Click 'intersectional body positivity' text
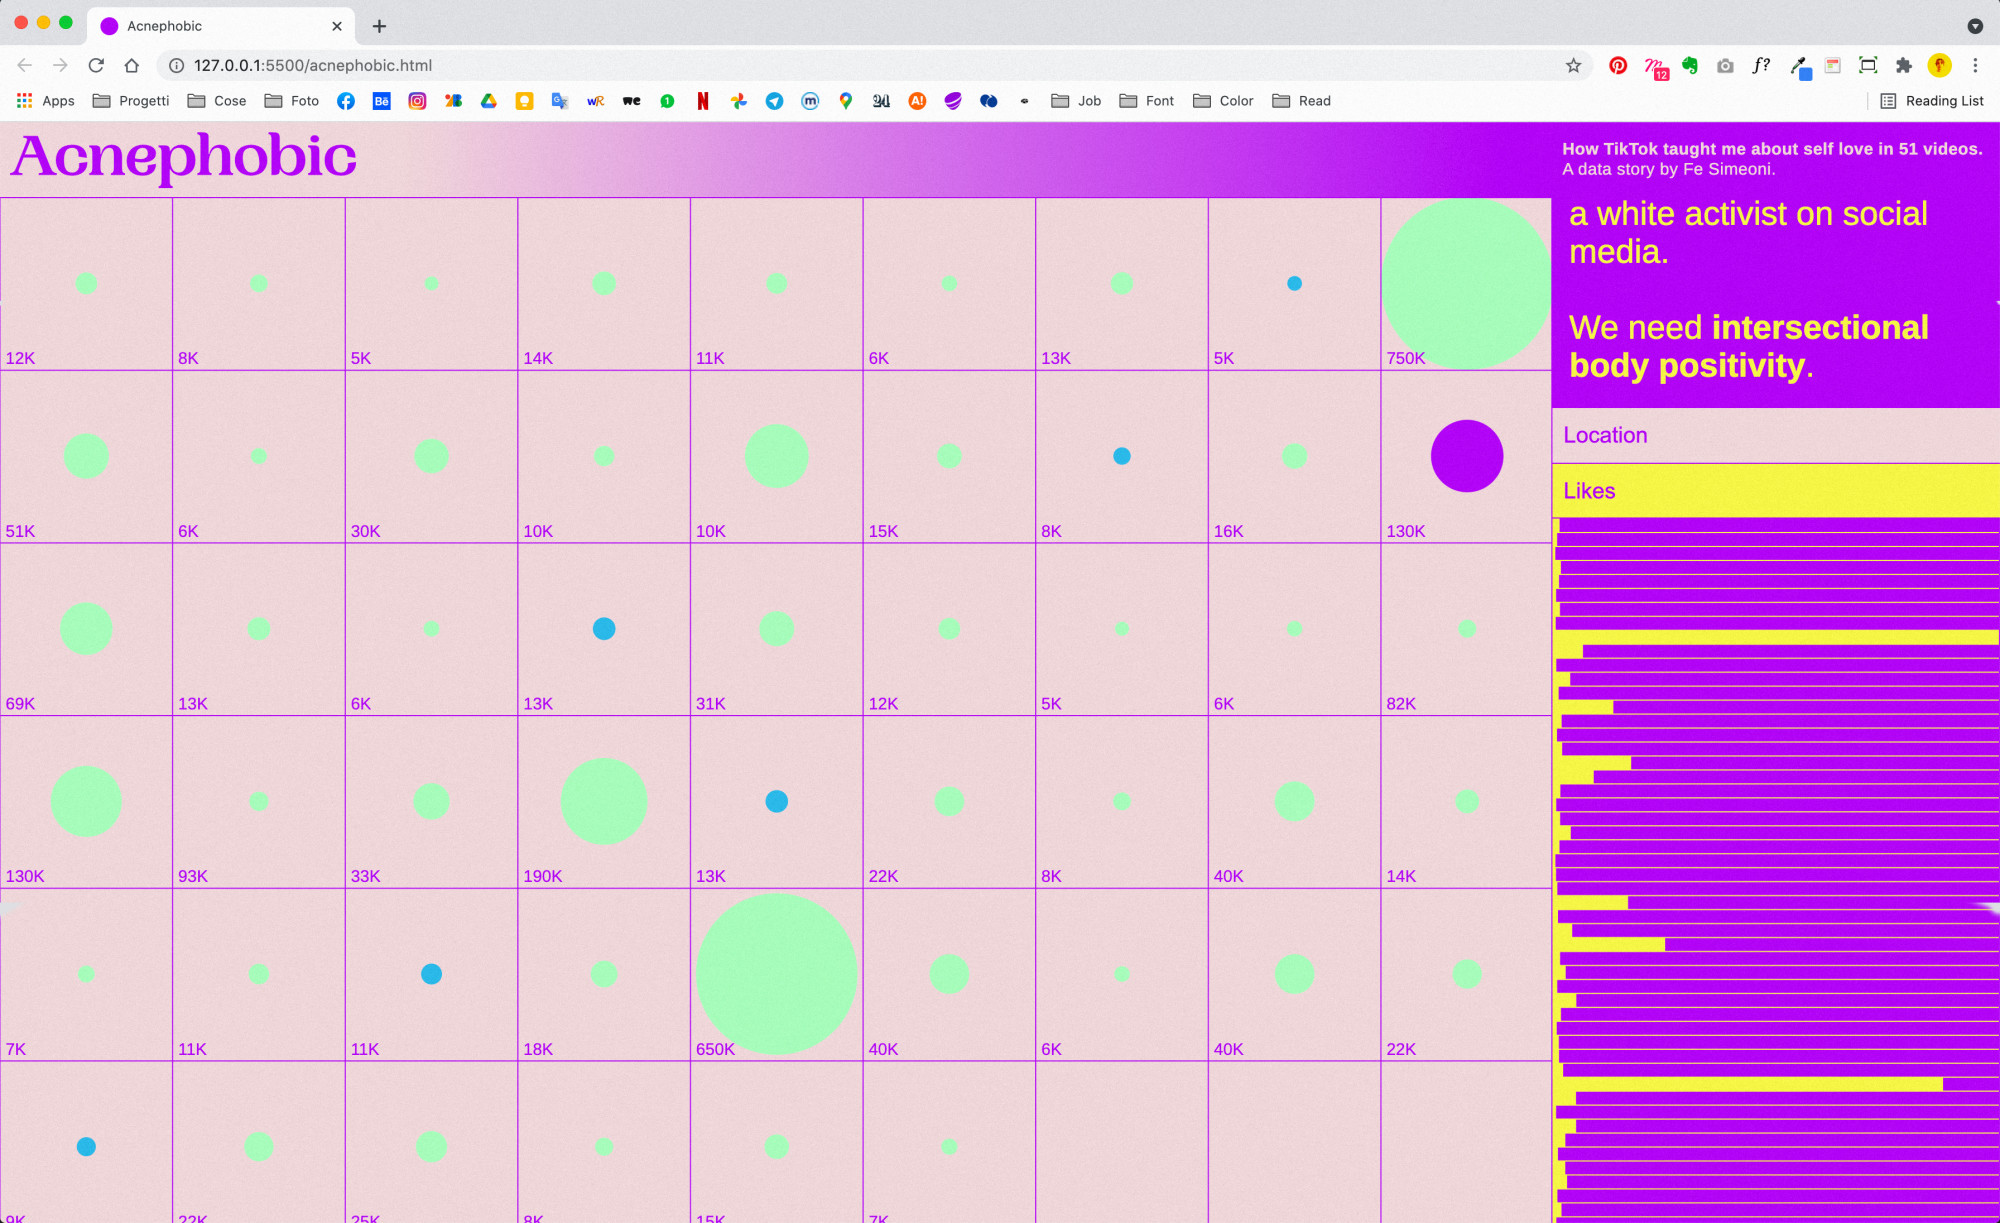 pyautogui.click(x=1748, y=346)
